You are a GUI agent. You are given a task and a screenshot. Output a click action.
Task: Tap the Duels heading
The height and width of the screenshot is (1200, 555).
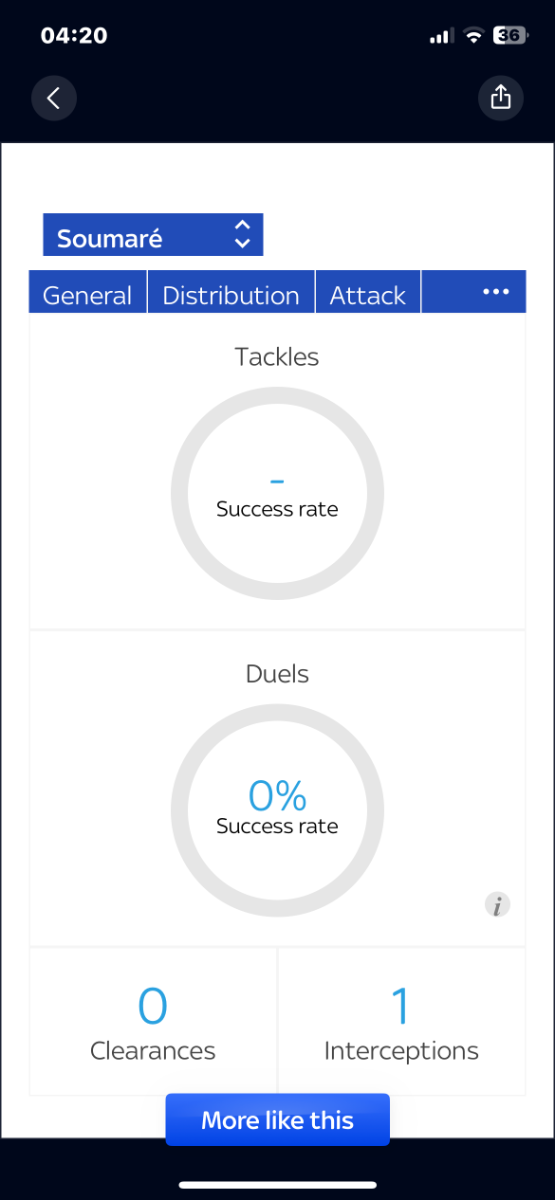tap(277, 674)
